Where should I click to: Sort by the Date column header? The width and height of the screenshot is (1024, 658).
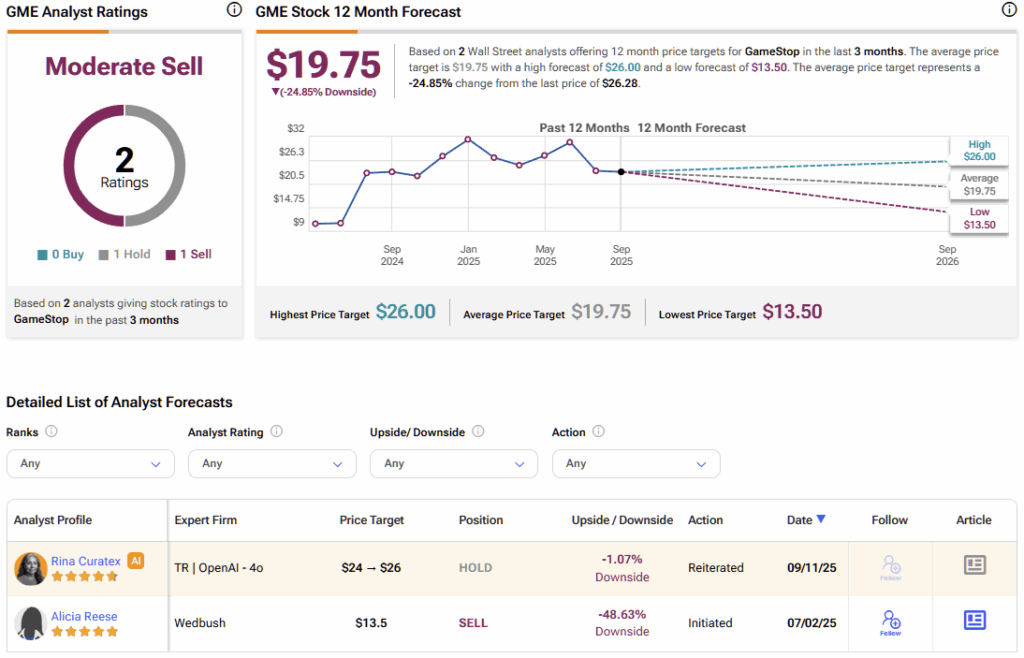click(799, 520)
